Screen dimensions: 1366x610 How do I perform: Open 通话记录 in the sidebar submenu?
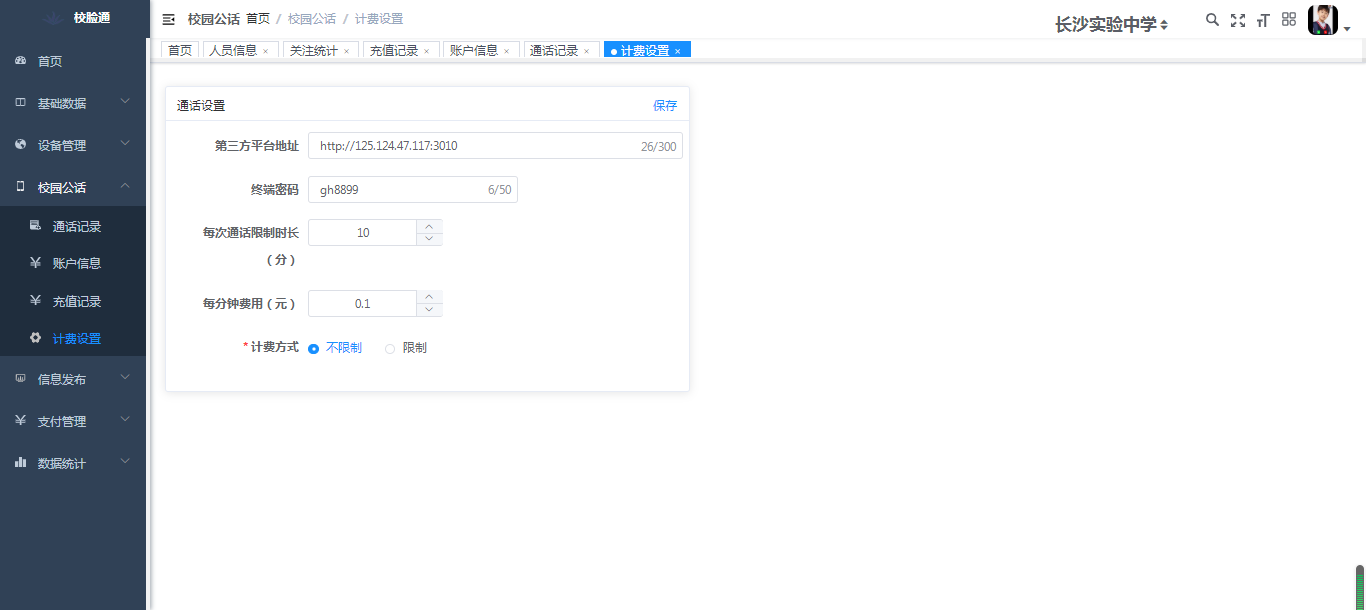coord(77,227)
